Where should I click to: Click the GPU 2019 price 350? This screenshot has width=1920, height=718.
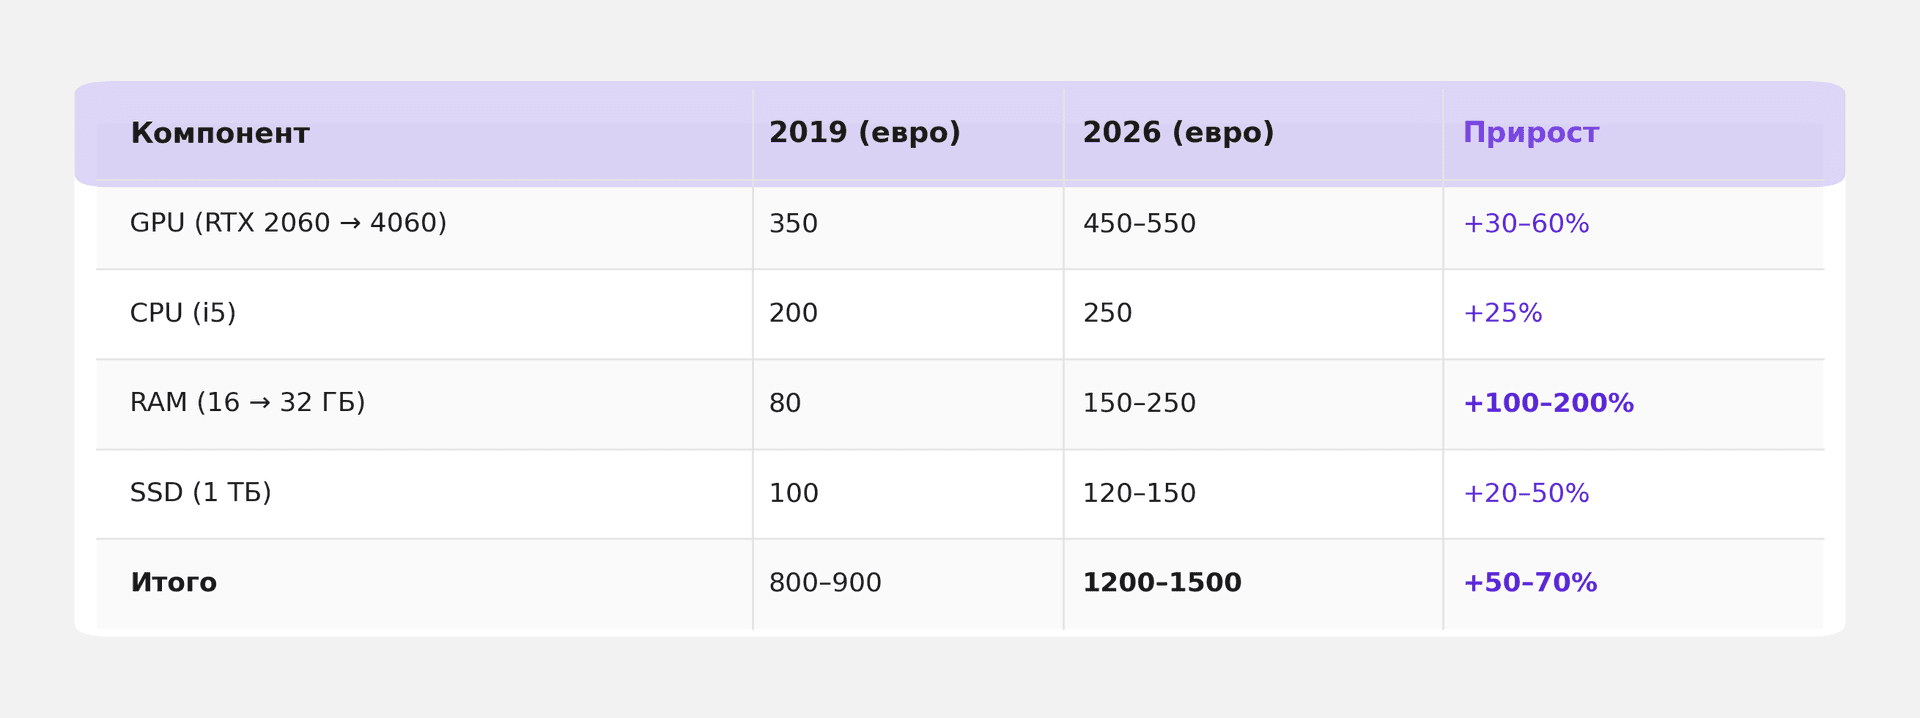[x=793, y=224]
